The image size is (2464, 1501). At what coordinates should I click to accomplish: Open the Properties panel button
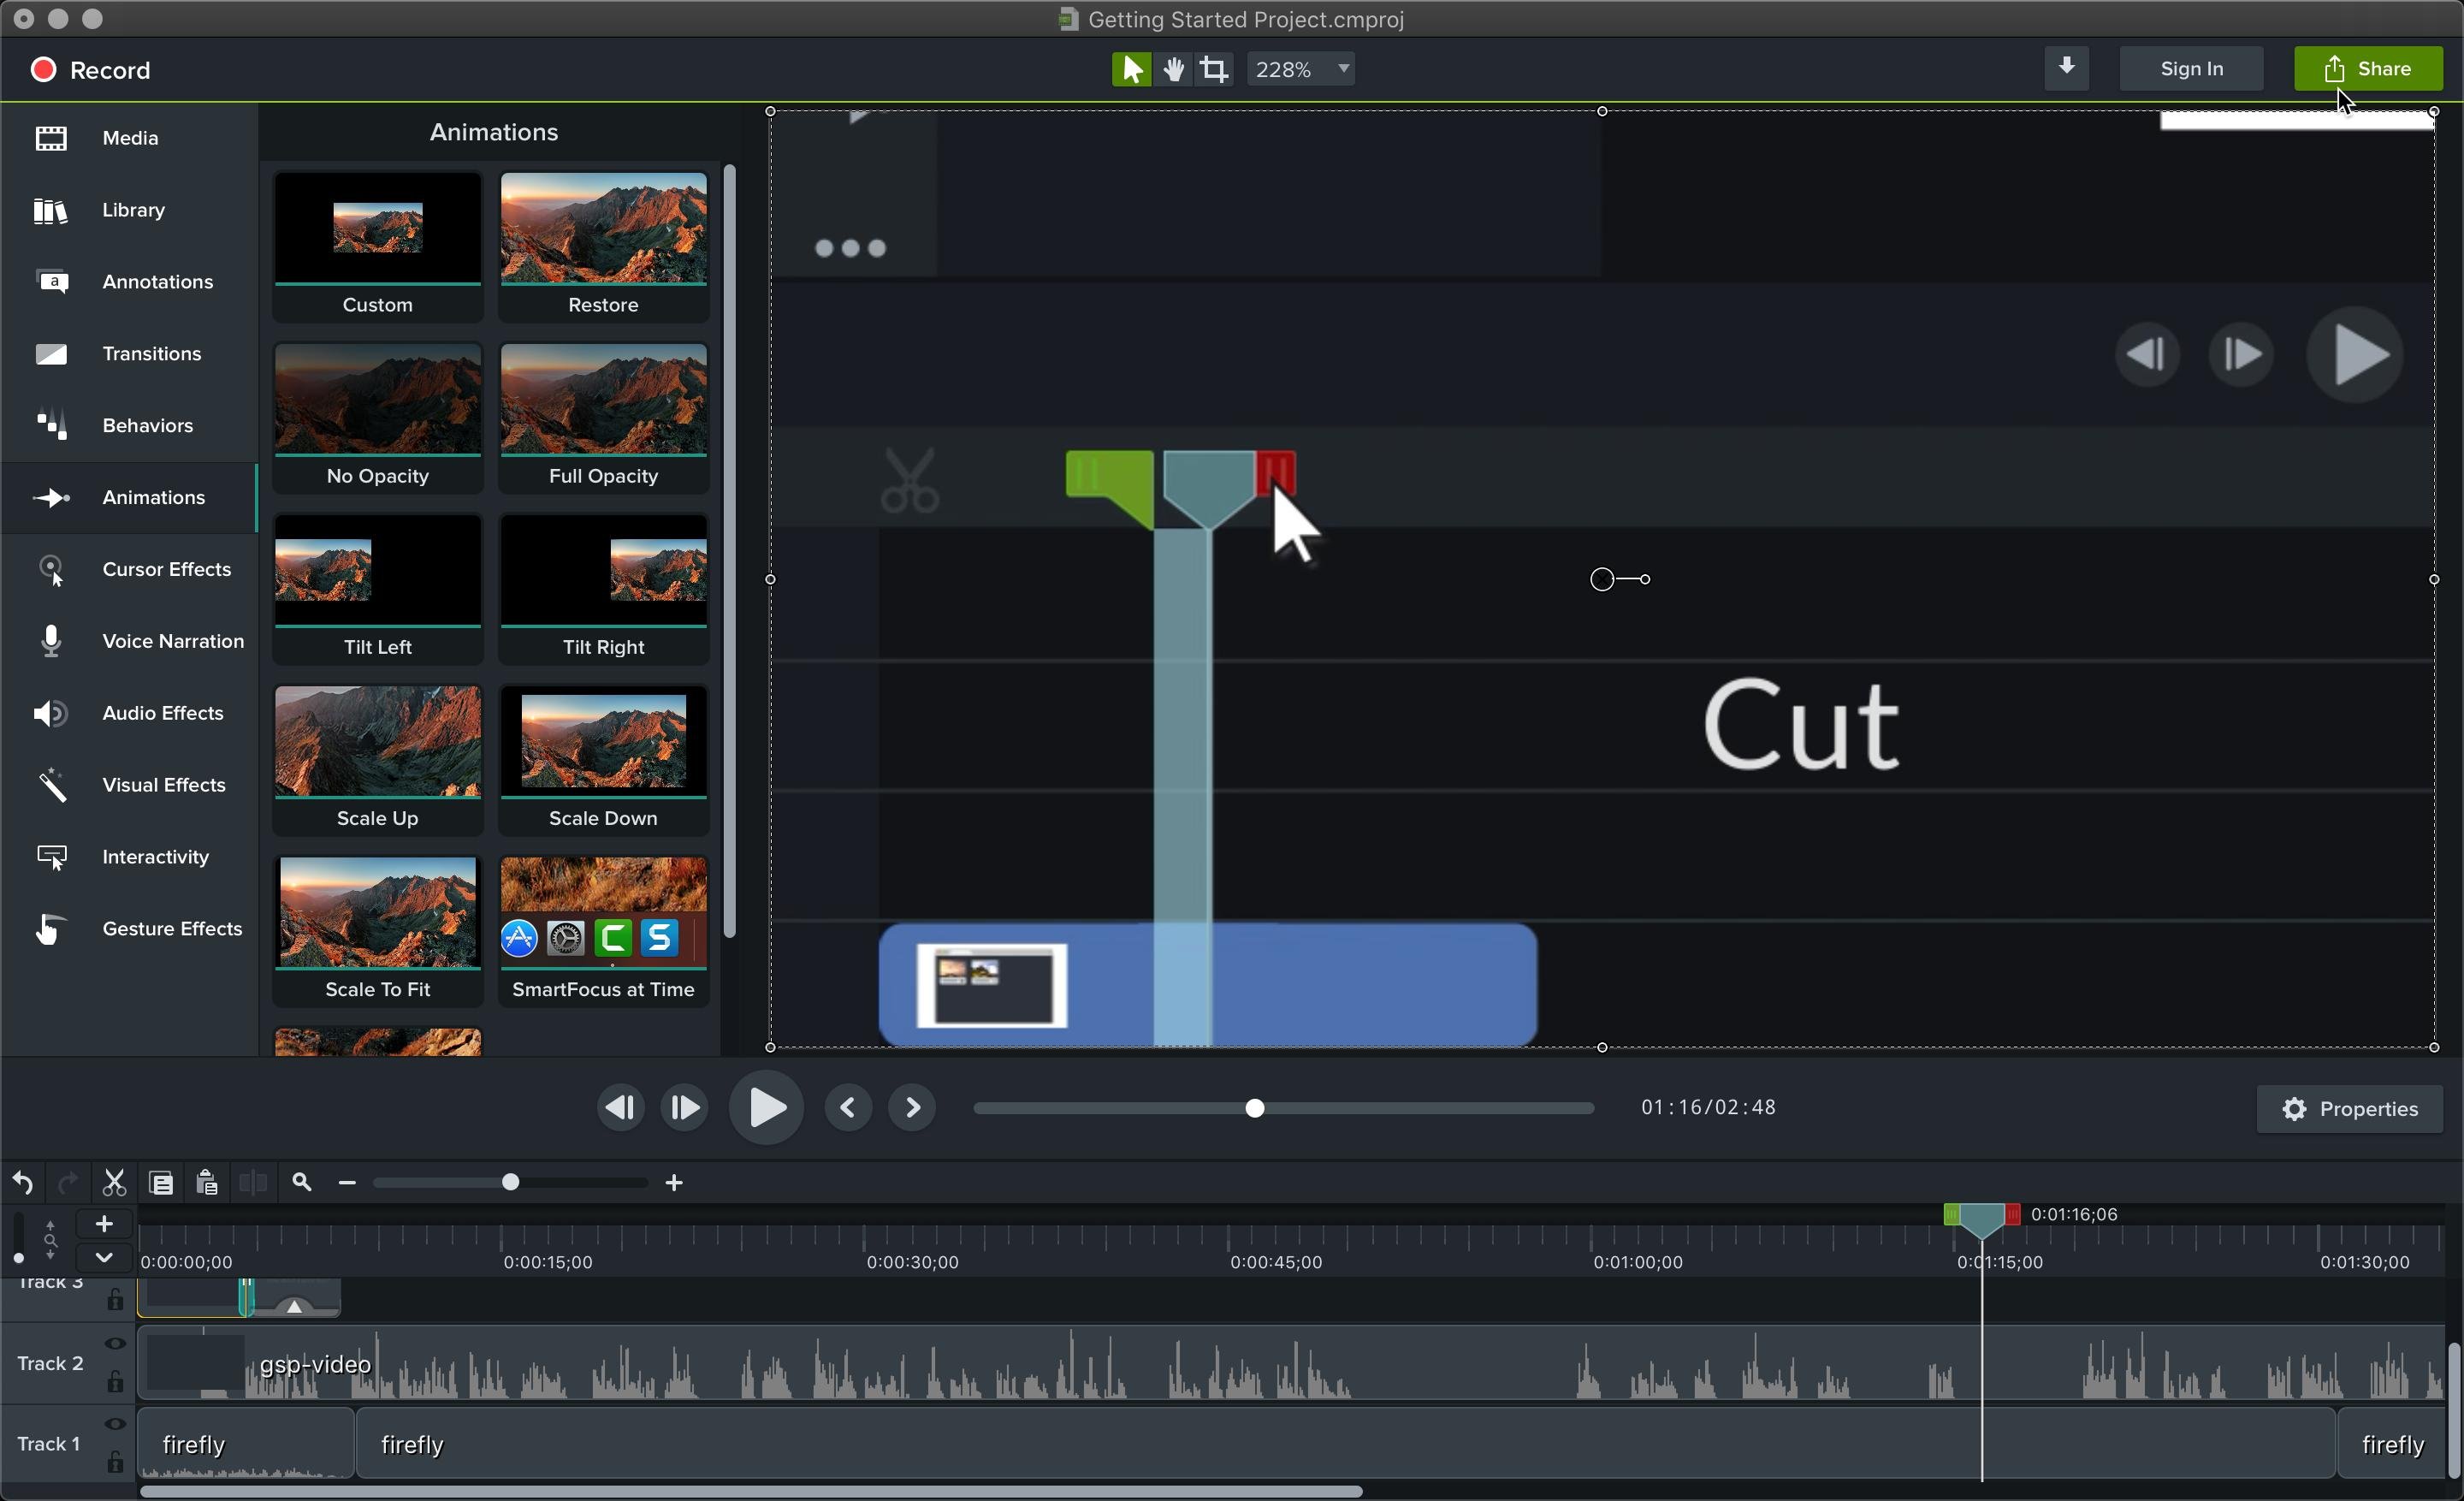point(2349,1109)
